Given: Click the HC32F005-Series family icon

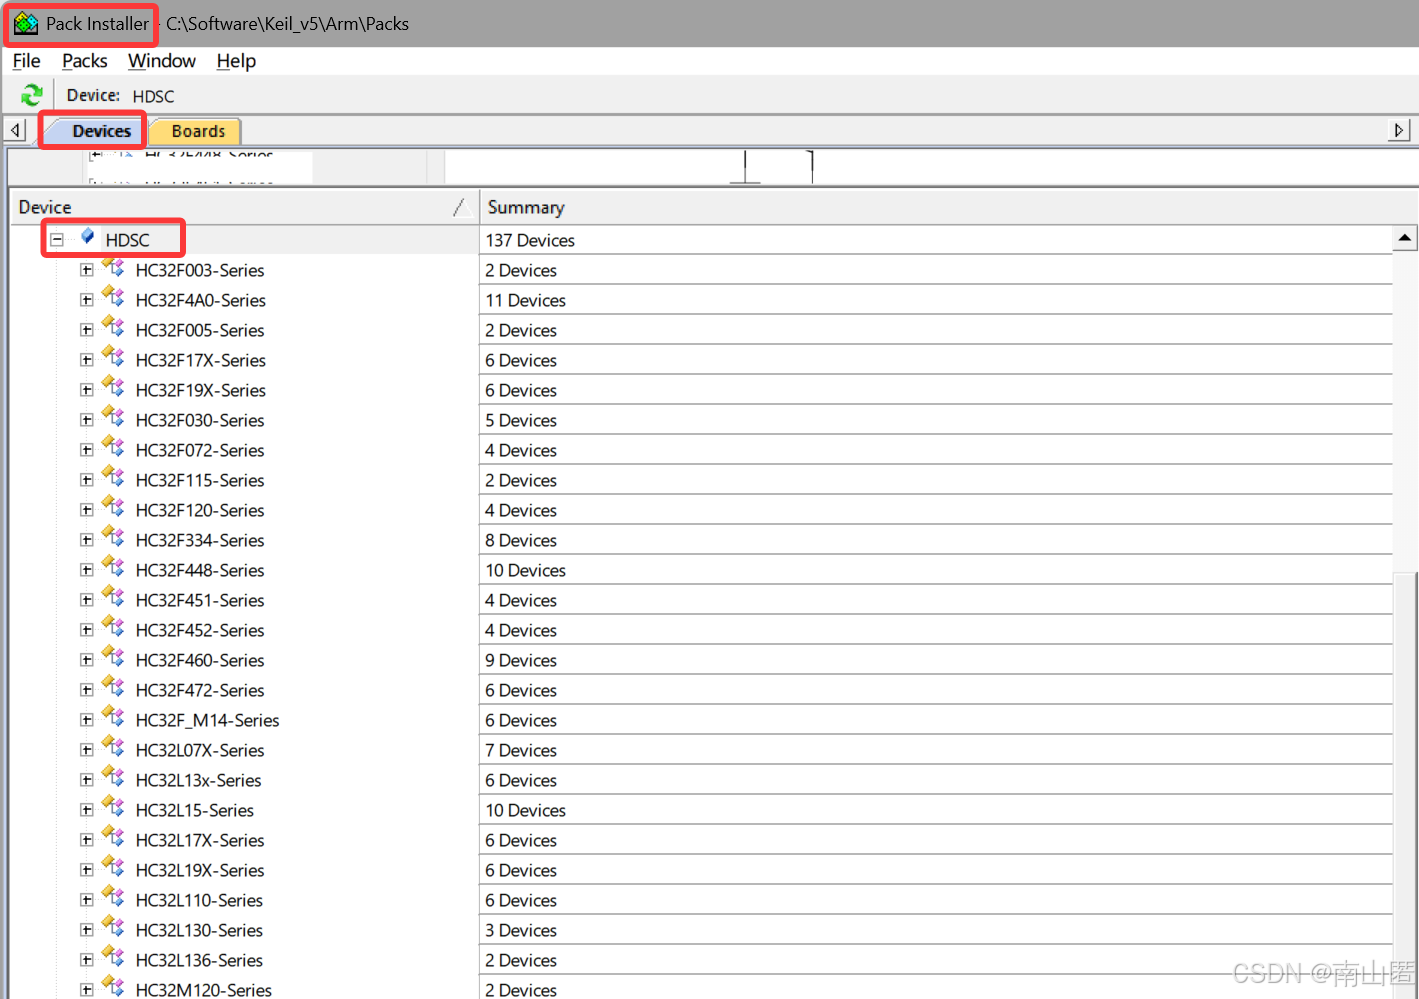Looking at the screenshot, I should [x=113, y=328].
